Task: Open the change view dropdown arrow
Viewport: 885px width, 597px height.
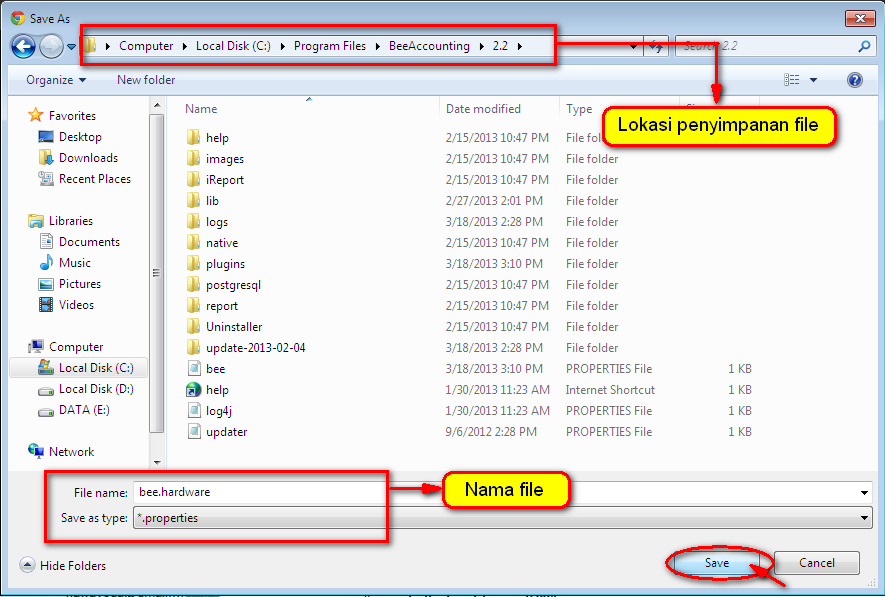Action: pos(813,80)
